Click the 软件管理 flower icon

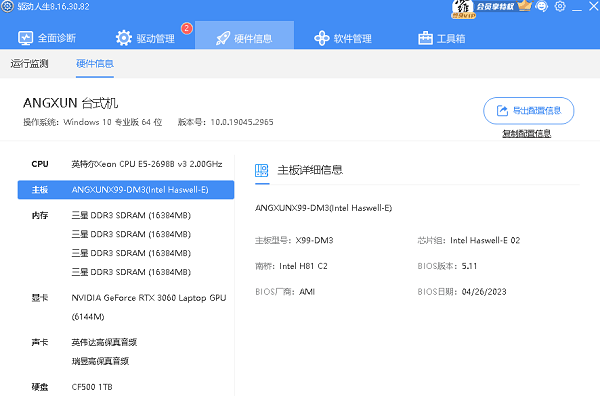click(321, 38)
